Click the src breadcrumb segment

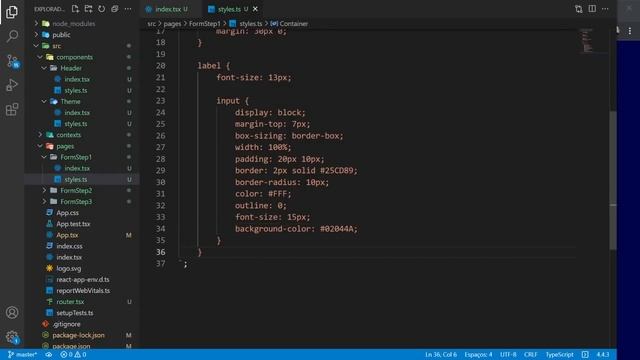151,24
